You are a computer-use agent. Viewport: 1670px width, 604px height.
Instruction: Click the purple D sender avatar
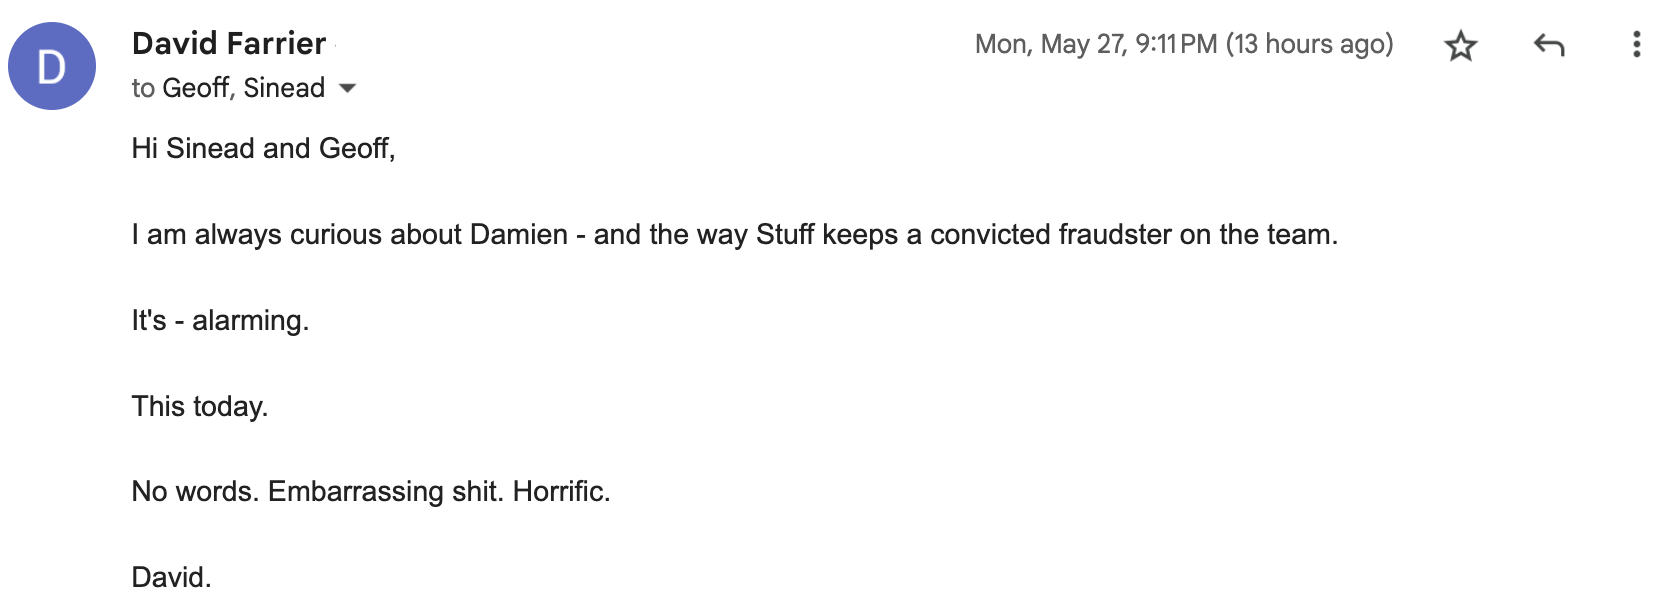pyautogui.click(x=52, y=66)
